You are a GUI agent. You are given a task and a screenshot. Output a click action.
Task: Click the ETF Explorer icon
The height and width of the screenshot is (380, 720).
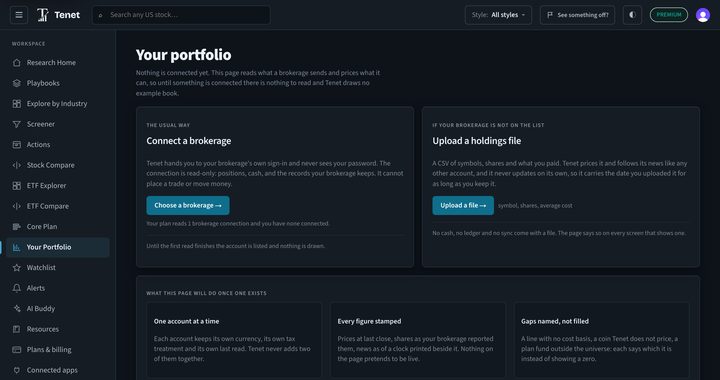17,185
